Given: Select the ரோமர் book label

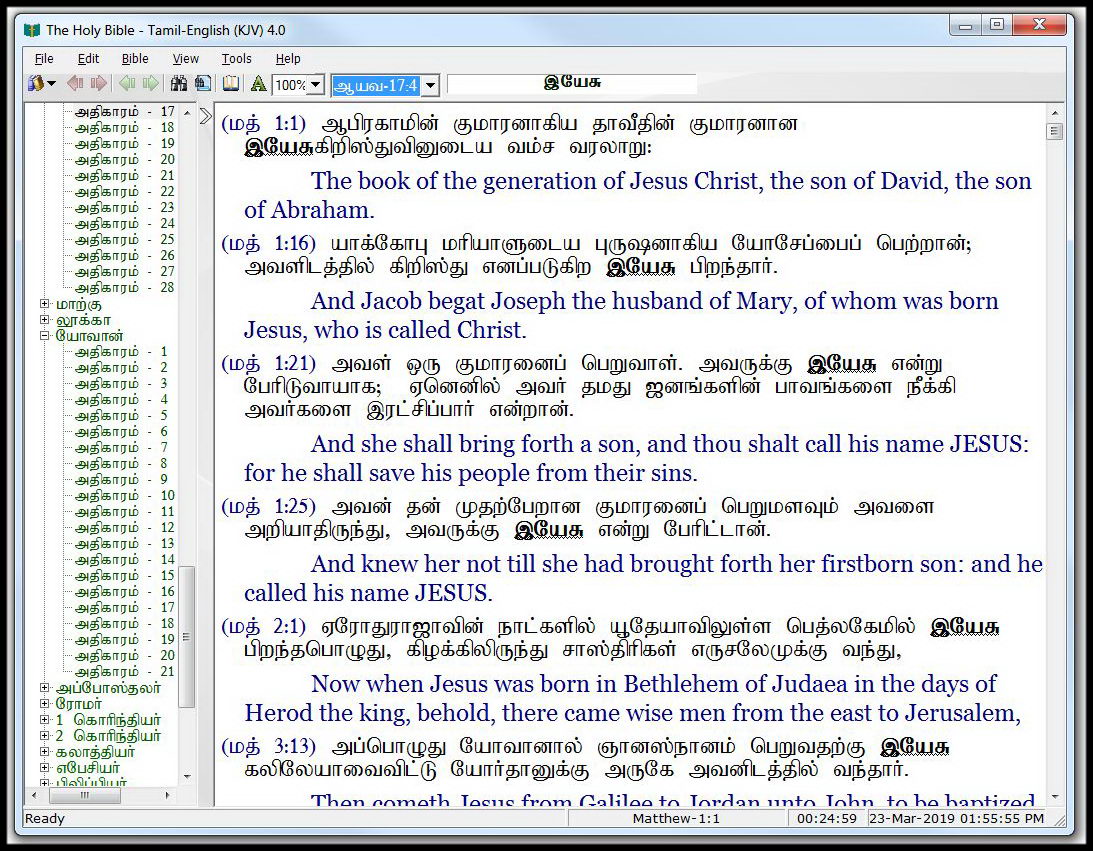Looking at the screenshot, I should 79,704.
